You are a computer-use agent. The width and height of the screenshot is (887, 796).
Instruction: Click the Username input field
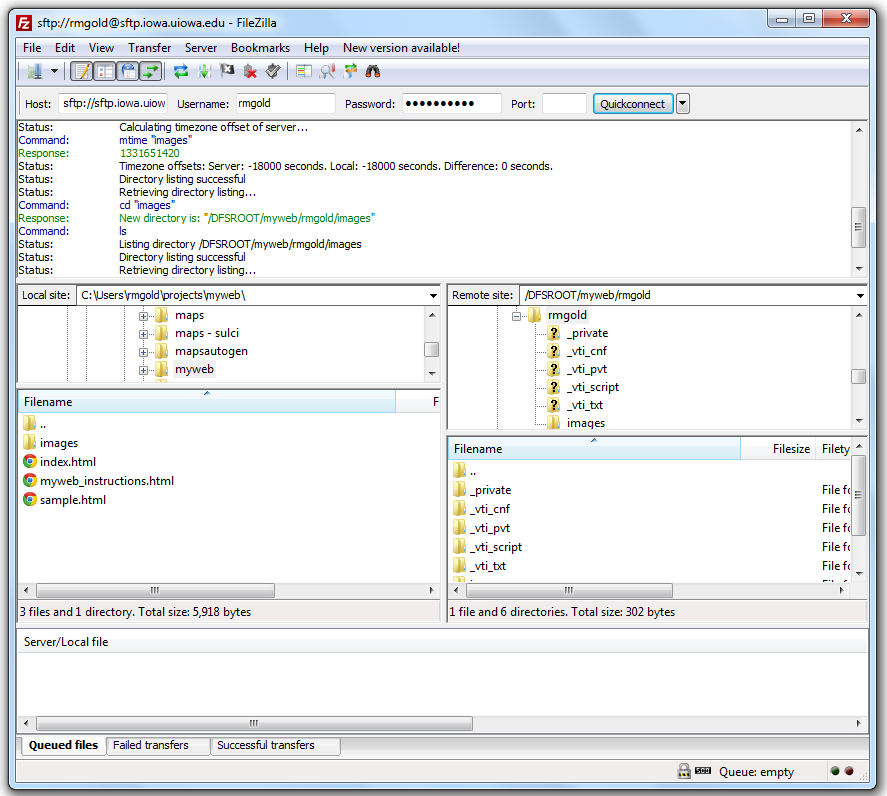pos(286,104)
